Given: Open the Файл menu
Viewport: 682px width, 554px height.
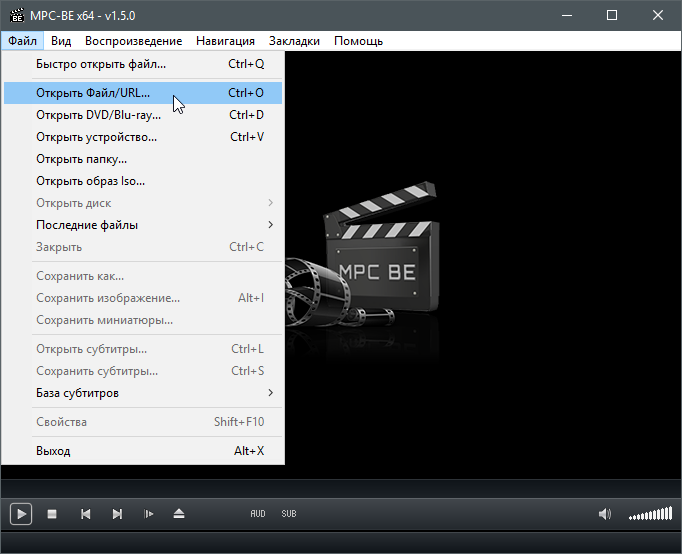Looking at the screenshot, I should point(22,41).
